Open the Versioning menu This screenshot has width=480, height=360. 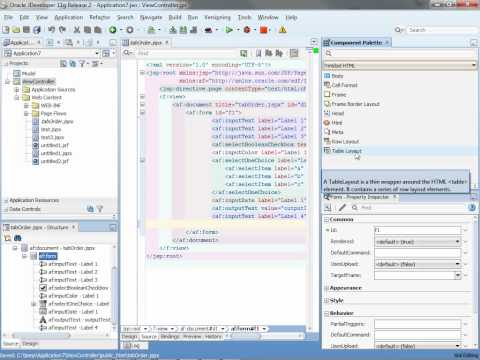[217, 17]
